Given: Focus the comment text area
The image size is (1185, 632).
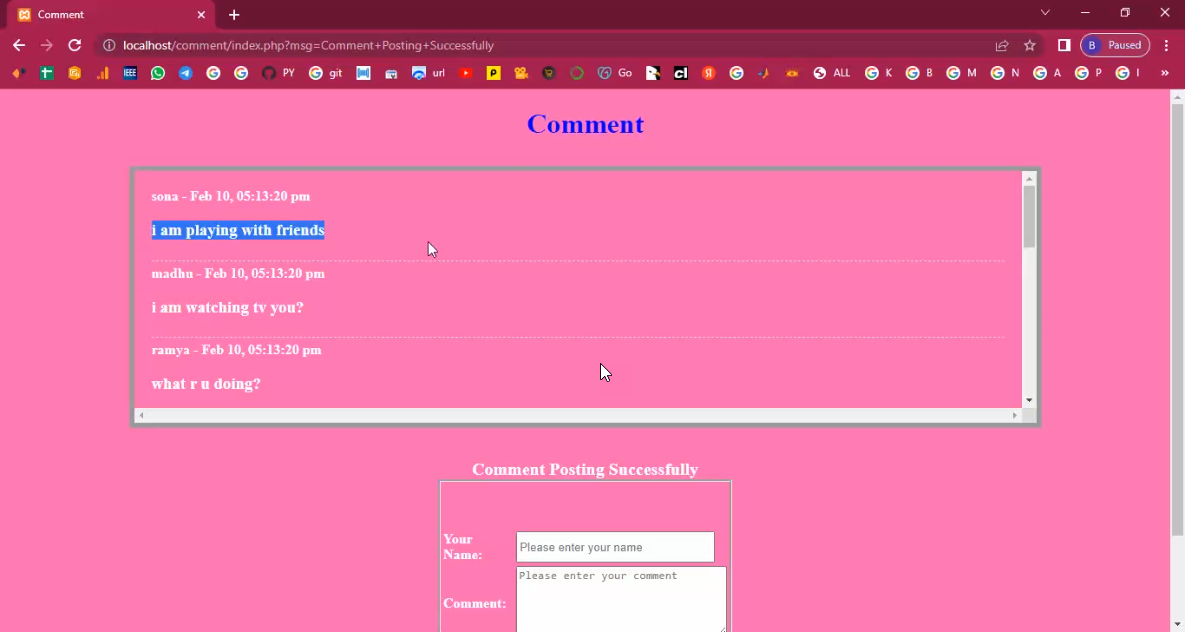Looking at the screenshot, I should (x=621, y=598).
